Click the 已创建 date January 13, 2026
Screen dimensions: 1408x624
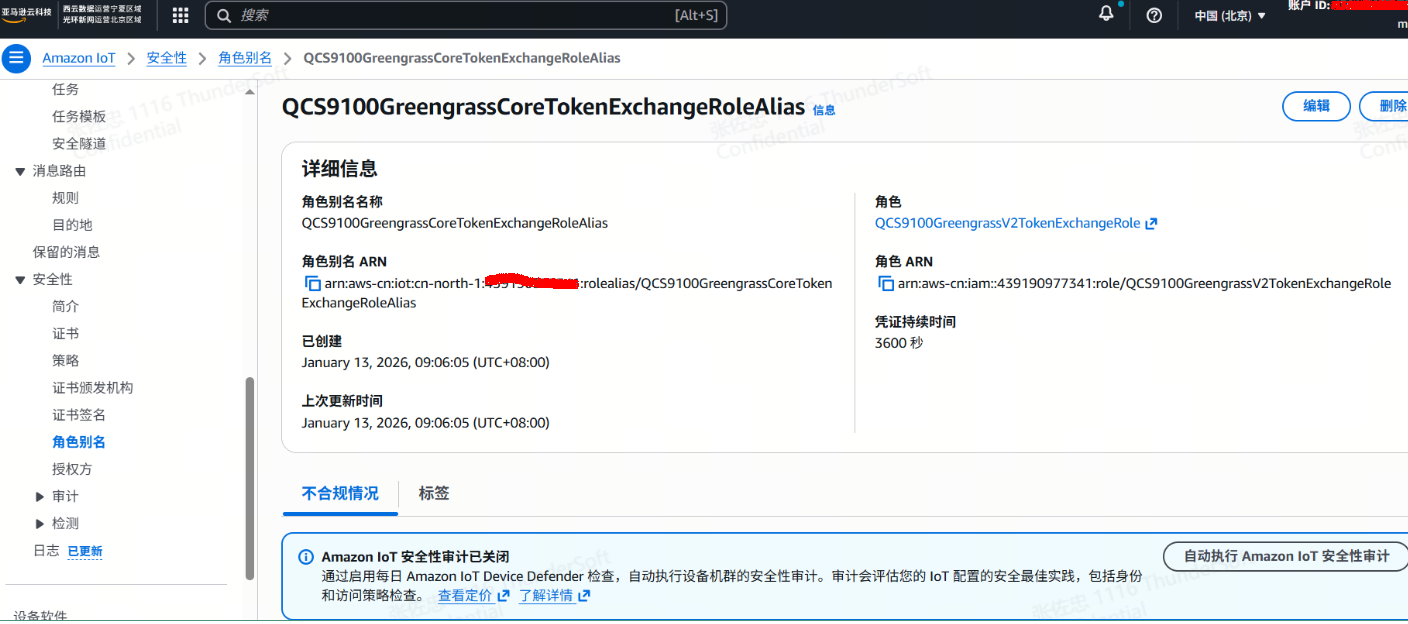[x=425, y=362]
